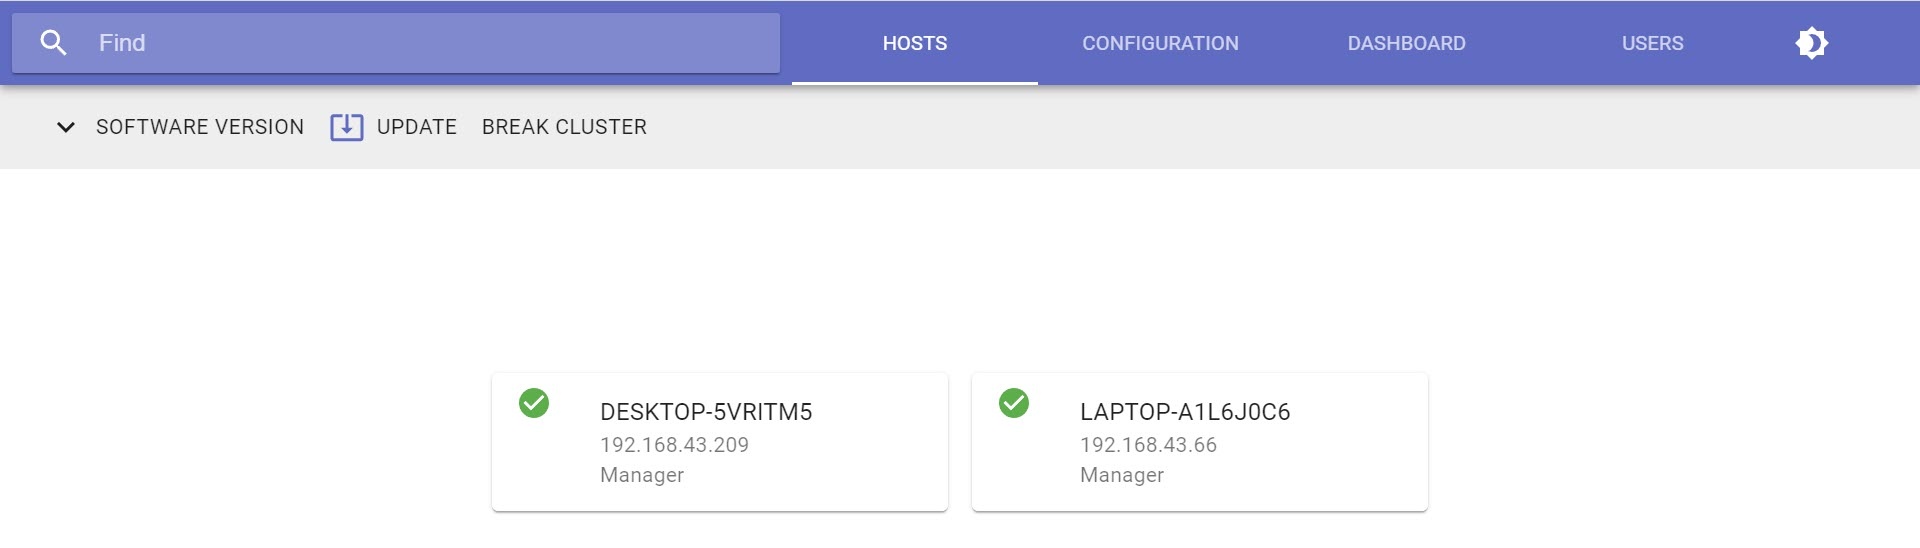Image resolution: width=1920 pixels, height=548 pixels.
Task: Focus the Find search field
Action: click(430, 43)
